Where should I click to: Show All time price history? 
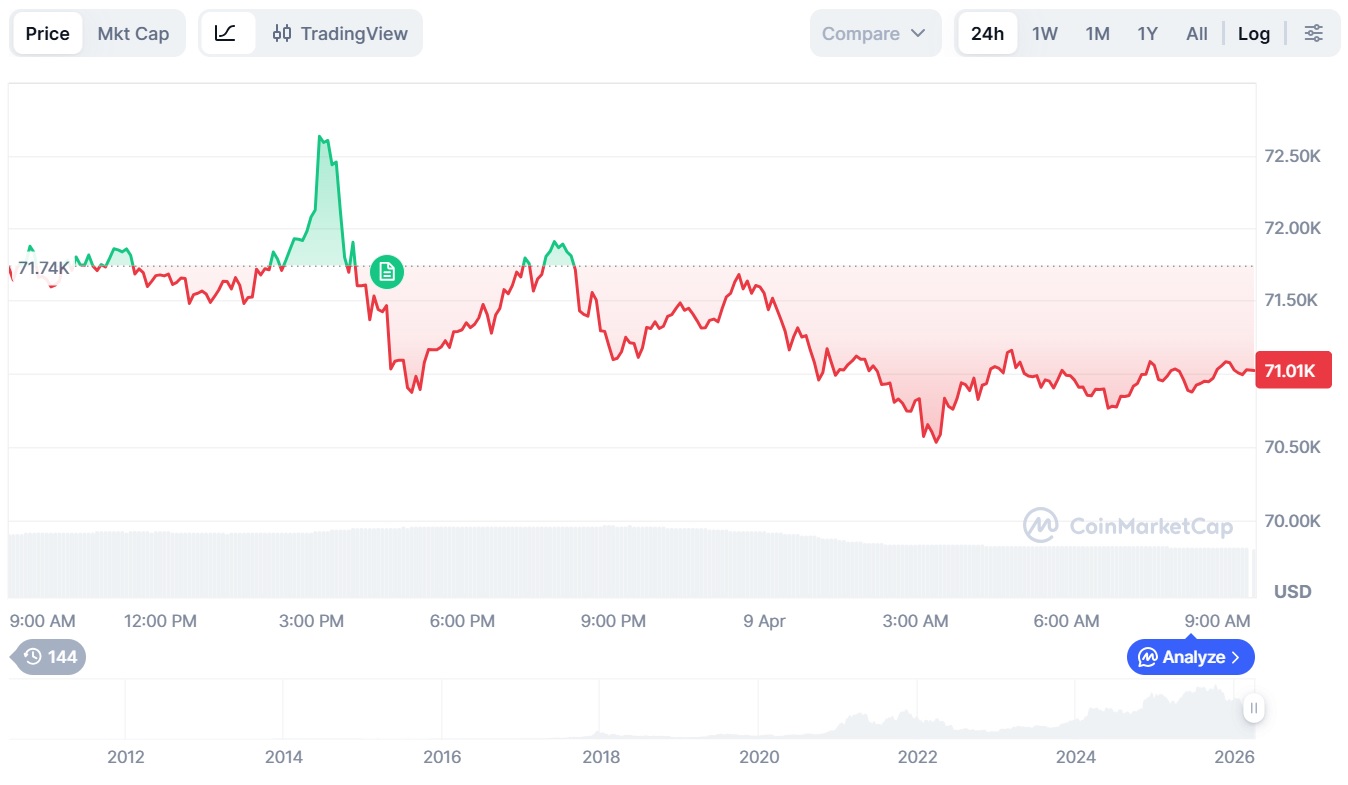[x=1197, y=33]
